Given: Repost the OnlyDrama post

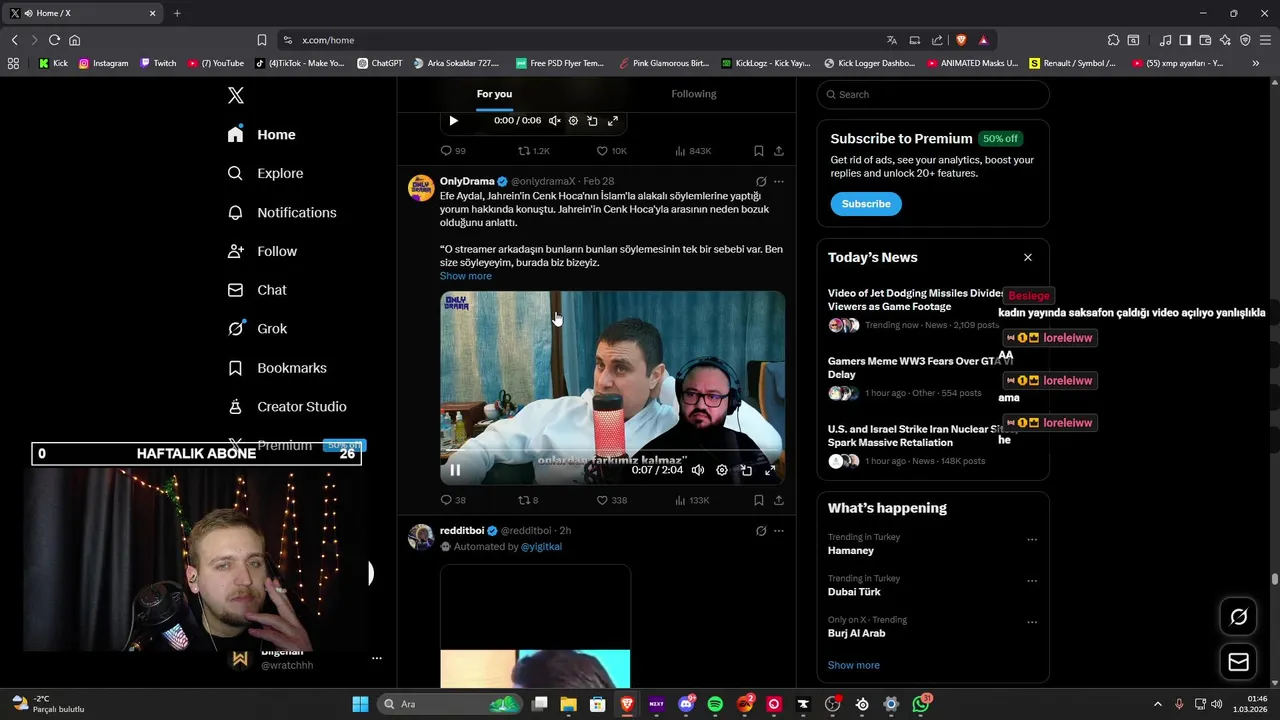Looking at the screenshot, I should tap(527, 500).
